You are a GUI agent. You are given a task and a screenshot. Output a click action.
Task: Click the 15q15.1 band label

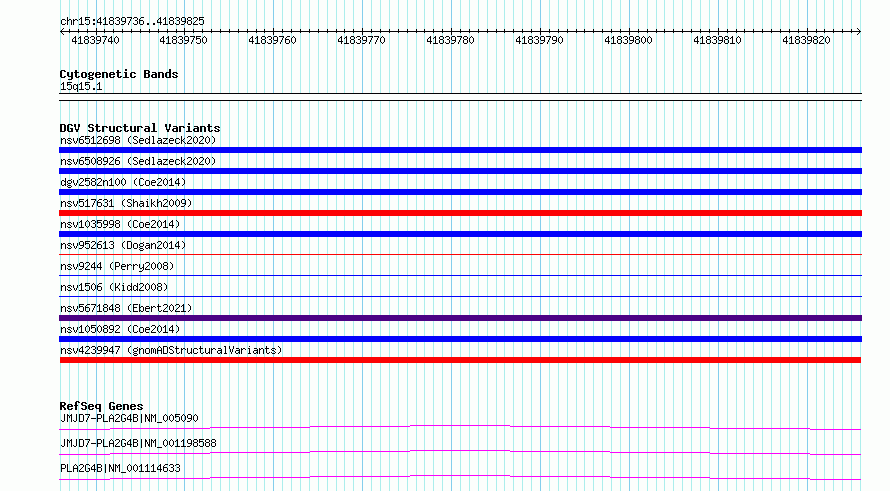(x=81, y=86)
